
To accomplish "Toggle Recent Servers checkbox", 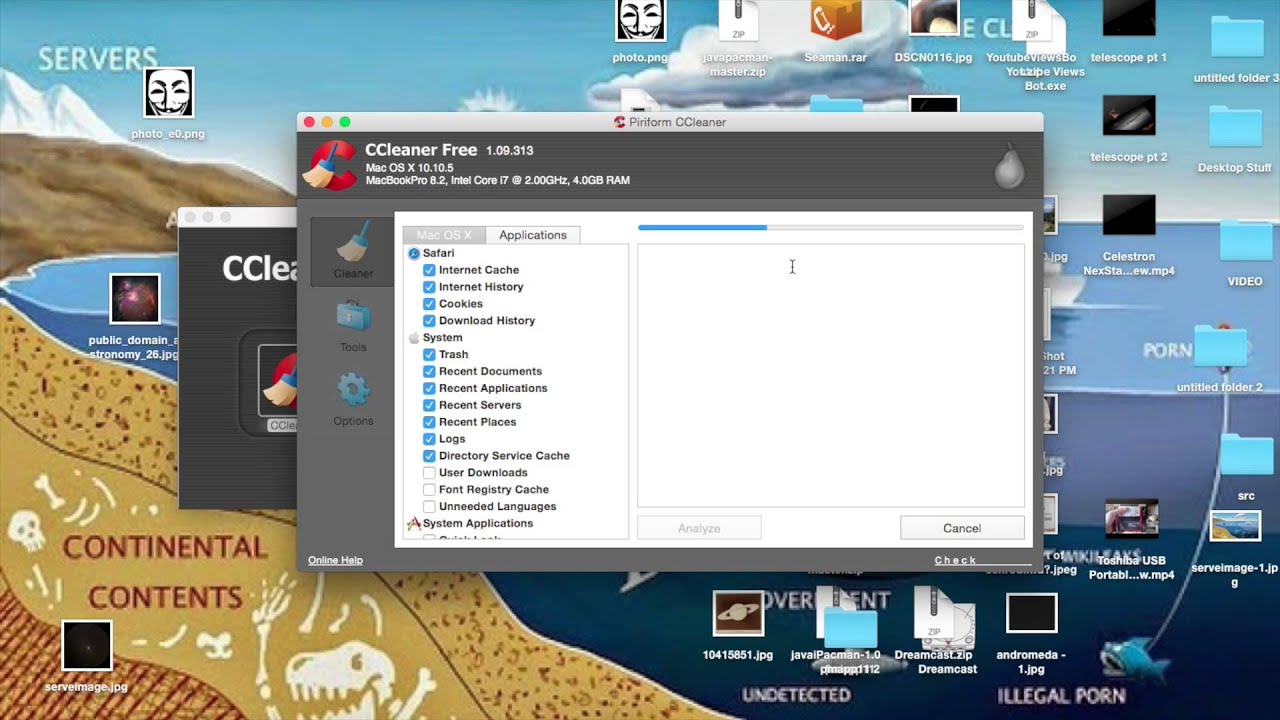I will click(x=429, y=405).
